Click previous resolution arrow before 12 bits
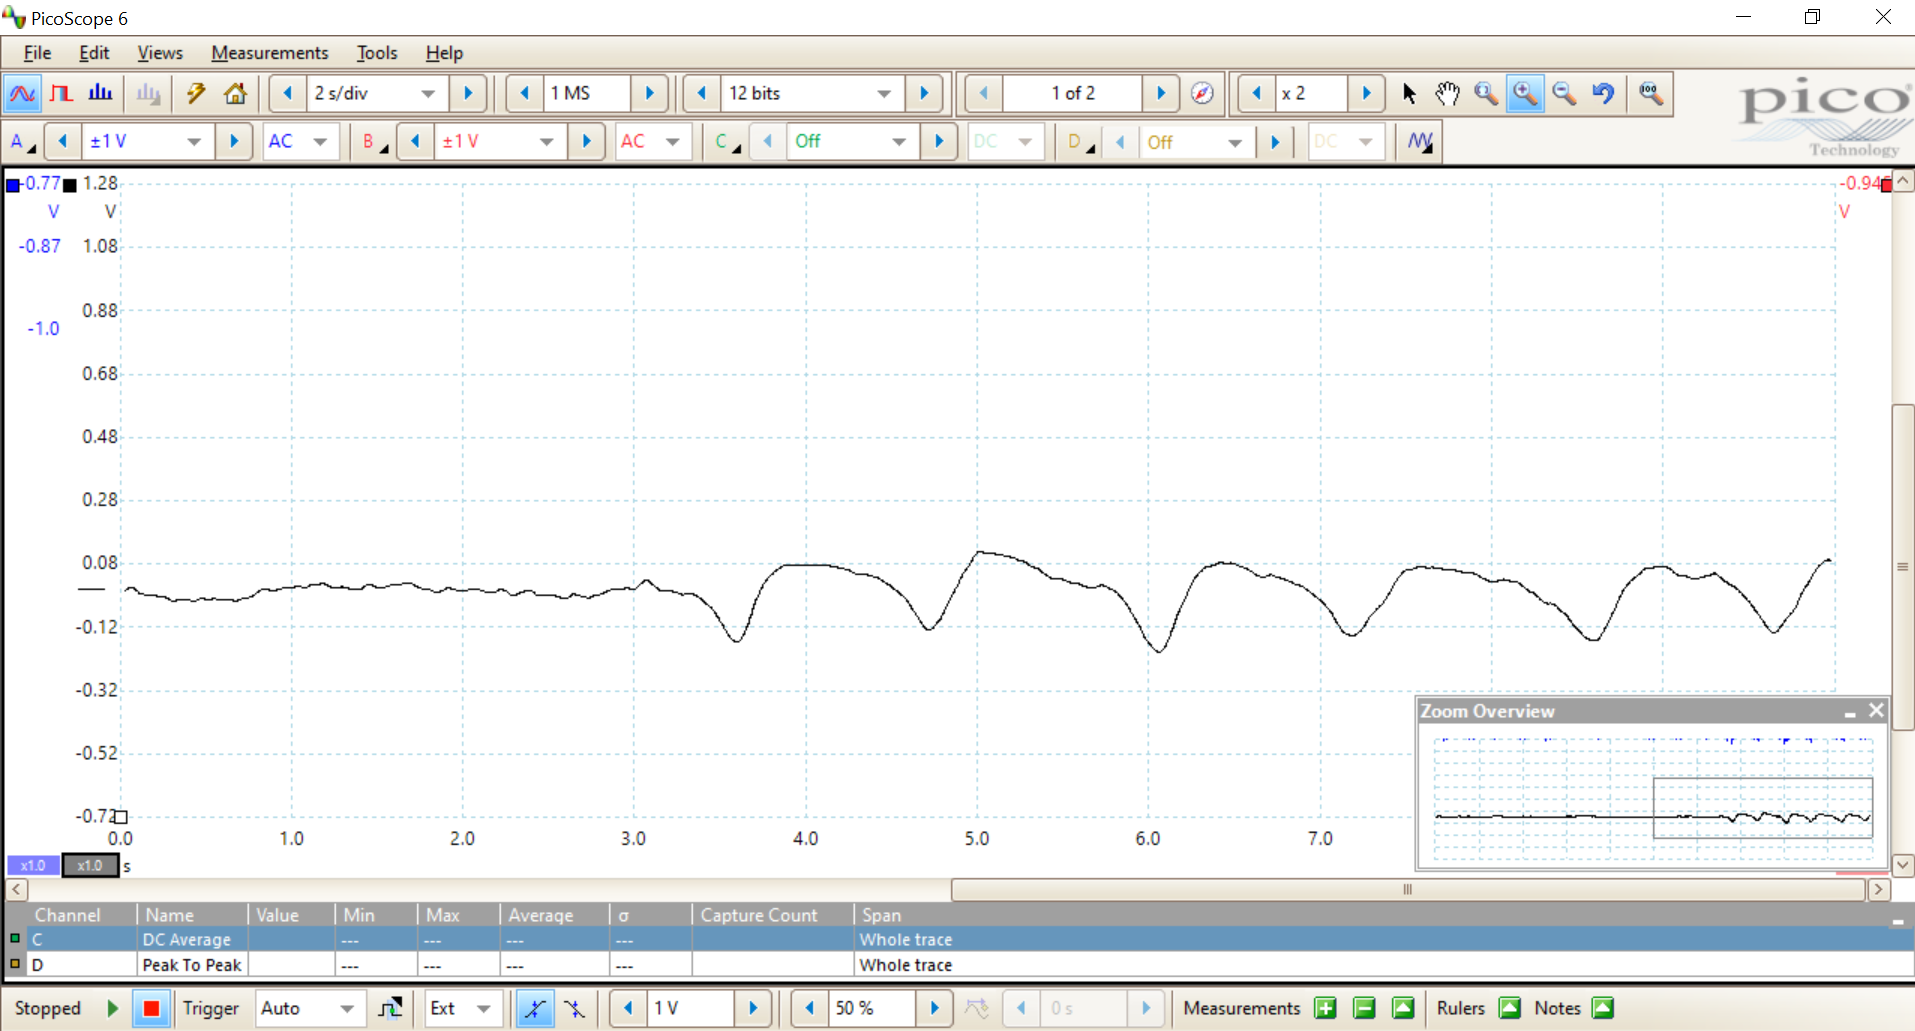 tap(701, 93)
